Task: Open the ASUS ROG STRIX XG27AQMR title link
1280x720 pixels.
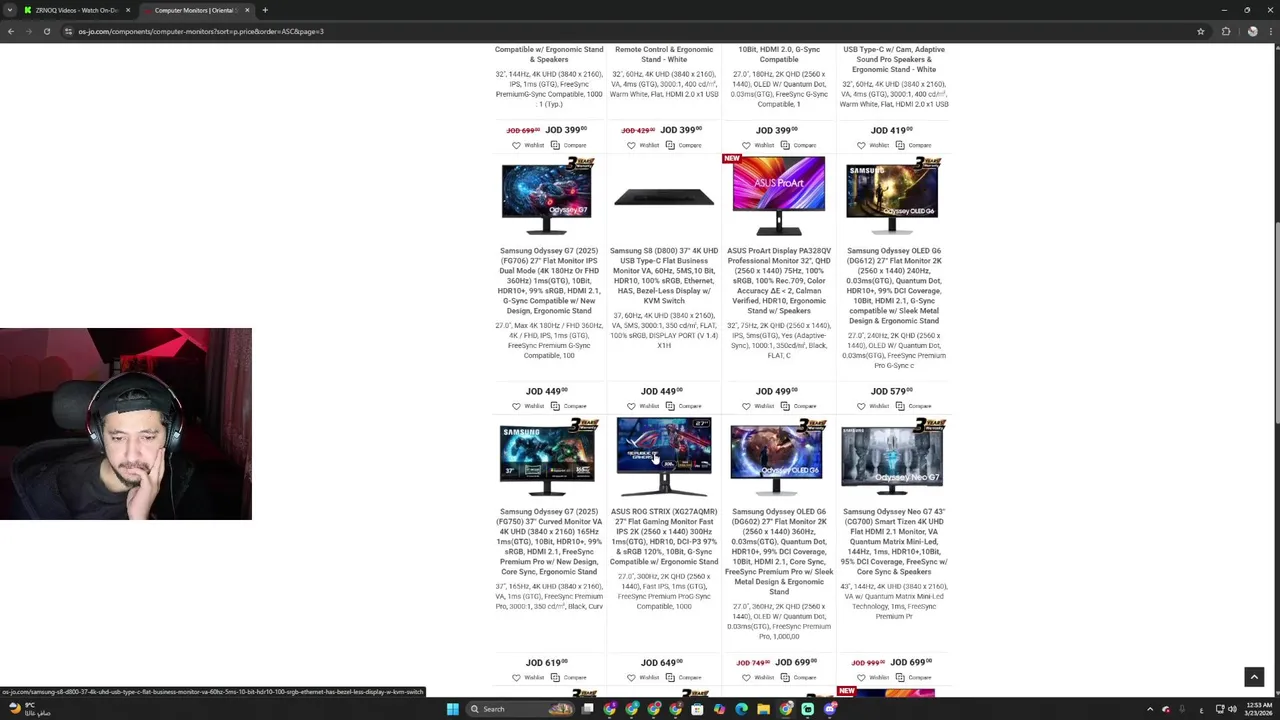Action: 664,537
